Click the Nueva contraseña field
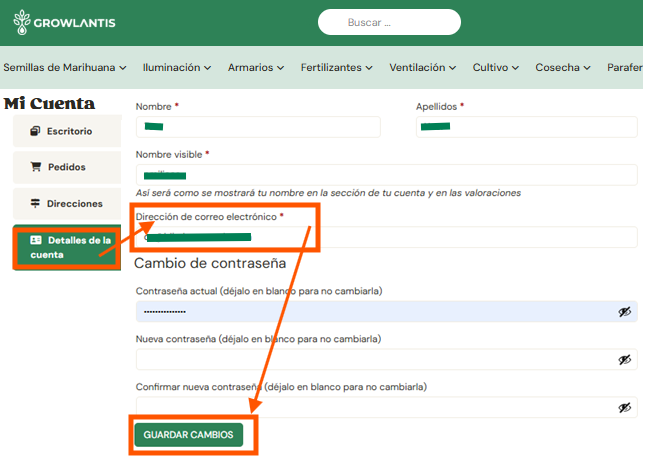The width and height of the screenshot is (645, 457). click(x=387, y=360)
